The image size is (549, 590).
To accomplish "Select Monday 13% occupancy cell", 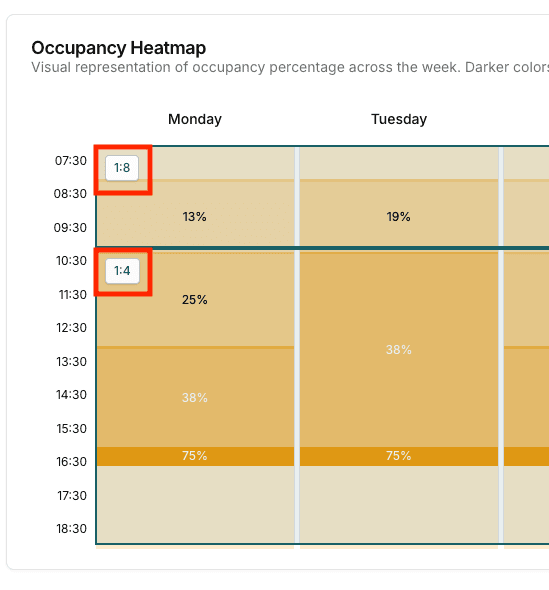I will (195, 213).
